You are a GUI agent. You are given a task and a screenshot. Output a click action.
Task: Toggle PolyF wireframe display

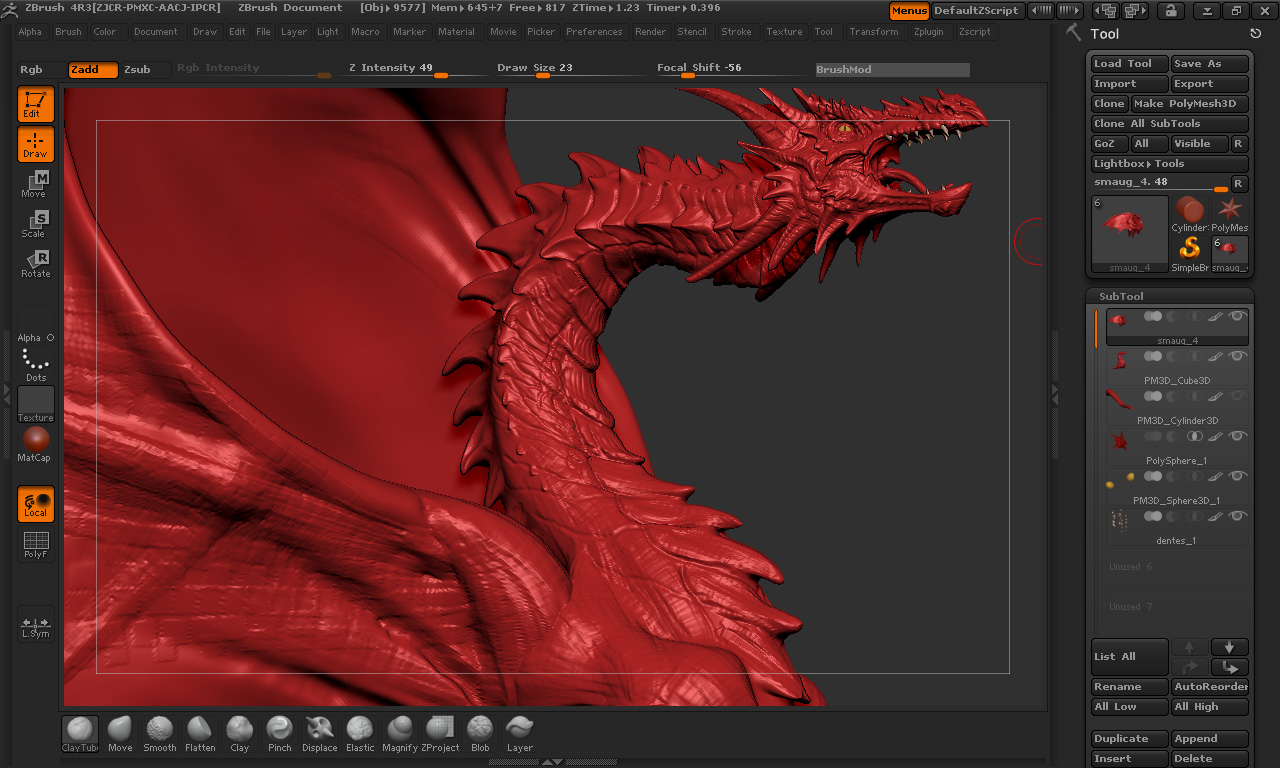(35, 545)
